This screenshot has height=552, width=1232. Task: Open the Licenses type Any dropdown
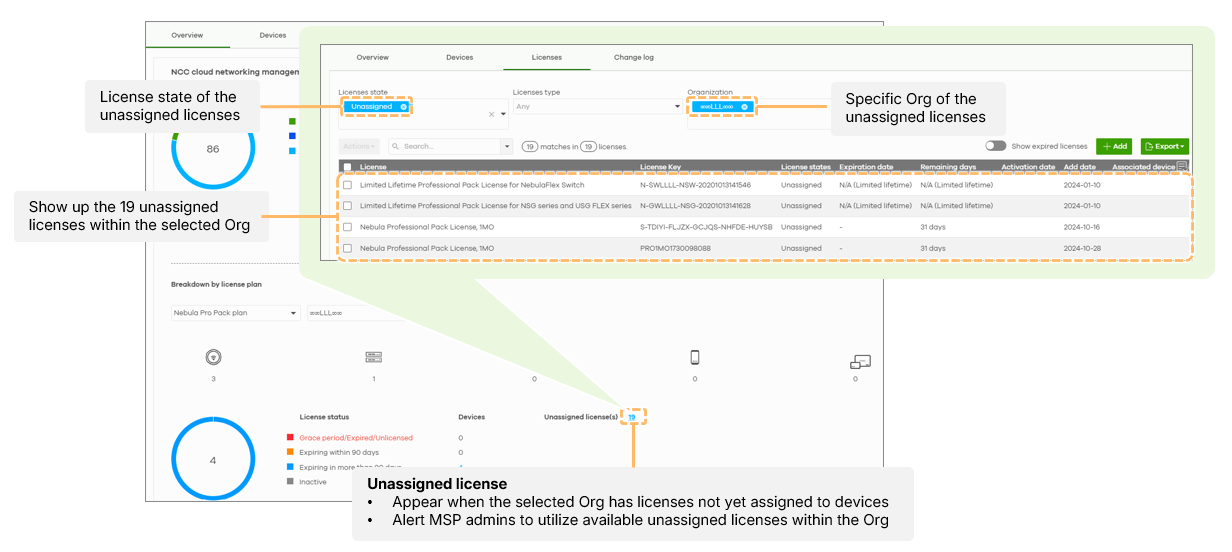coord(597,106)
